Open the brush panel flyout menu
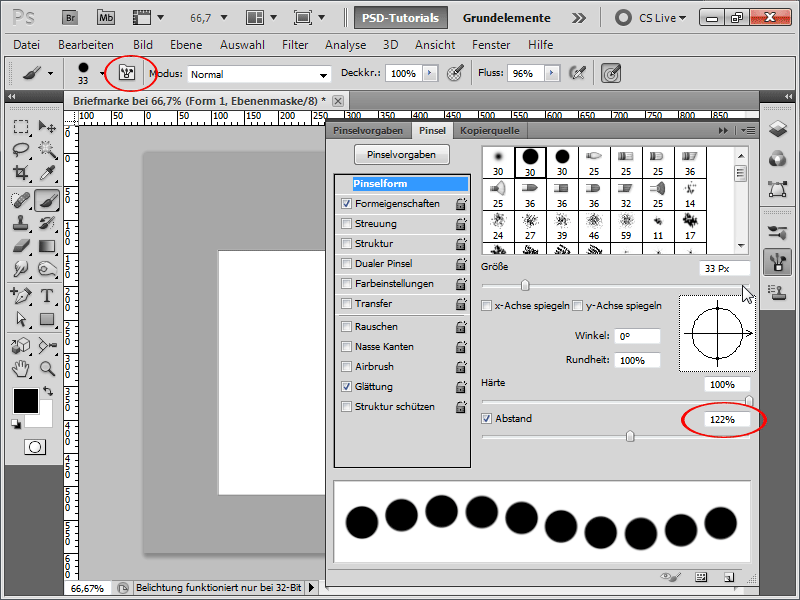Viewport: 800px width, 600px height. (x=748, y=131)
